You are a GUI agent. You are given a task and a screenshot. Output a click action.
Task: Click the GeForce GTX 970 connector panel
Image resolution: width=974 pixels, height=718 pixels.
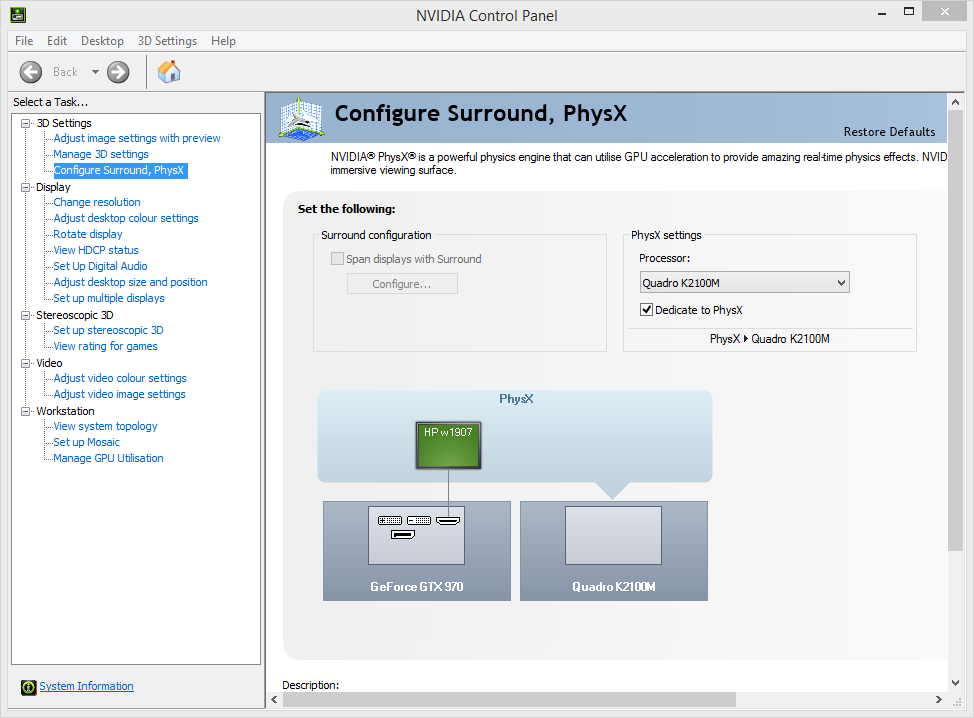(416, 535)
